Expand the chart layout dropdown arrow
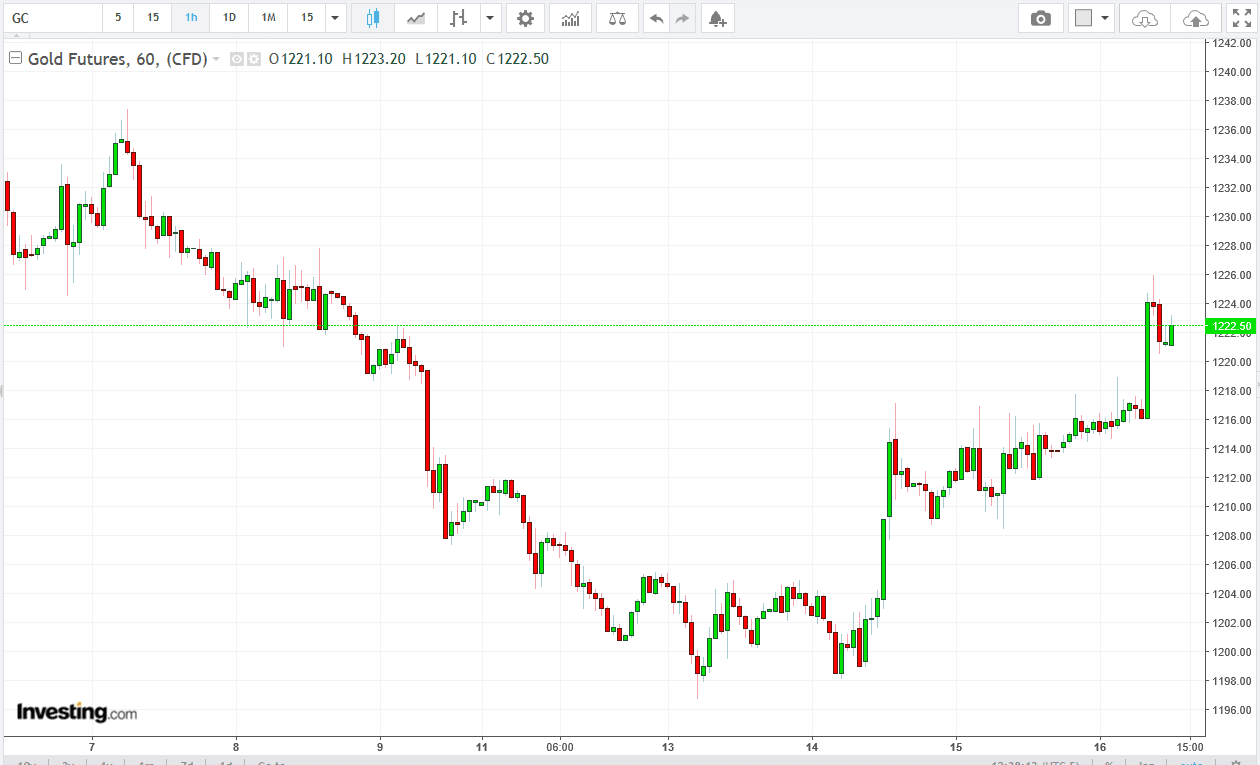Viewport: 1260px width, 765px height. tap(1105, 18)
